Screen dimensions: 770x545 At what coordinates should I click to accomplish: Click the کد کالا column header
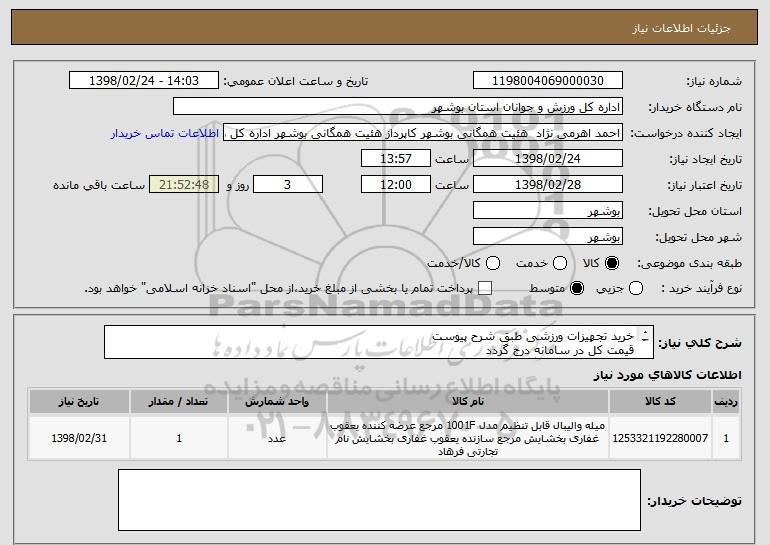(x=660, y=401)
